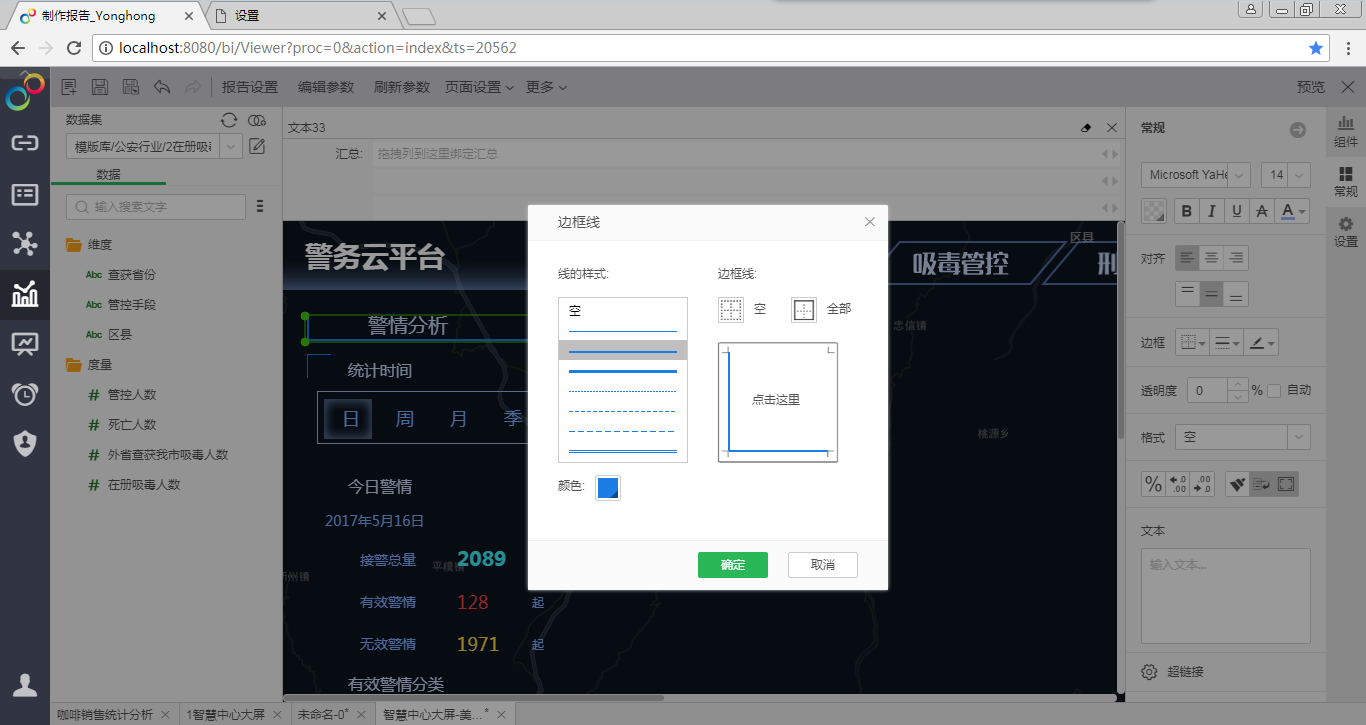
Task: Switch to the '1智慧中心大屏' tab
Action: click(225, 714)
